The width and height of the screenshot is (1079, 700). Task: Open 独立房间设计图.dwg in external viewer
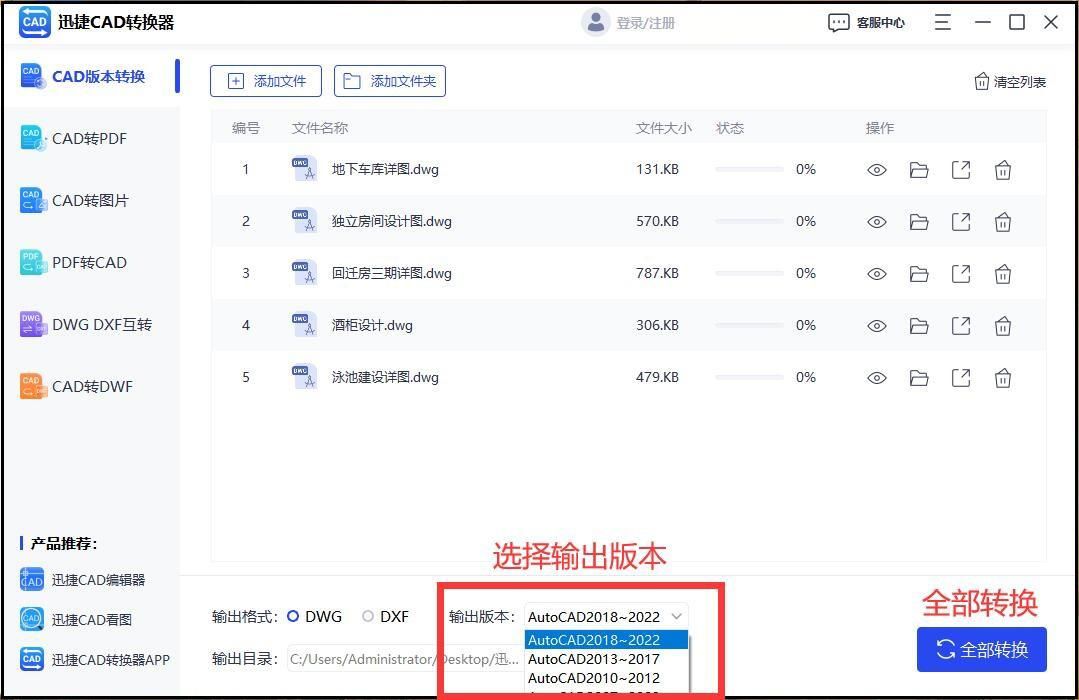(x=961, y=222)
